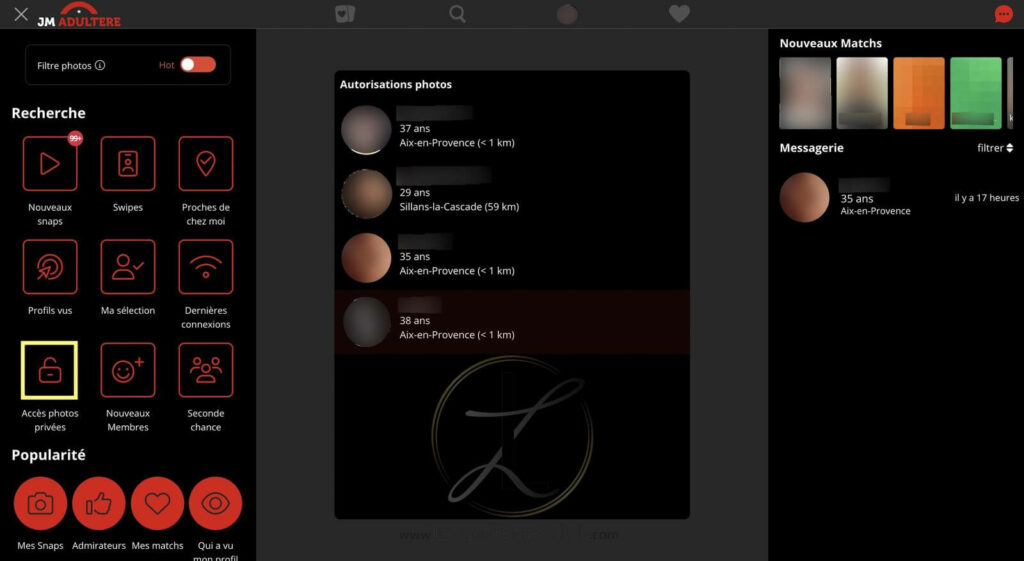Viewport: 1024px width, 561px height.
Task: Open Qui a vu mon profil eye button
Action: (216, 504)
